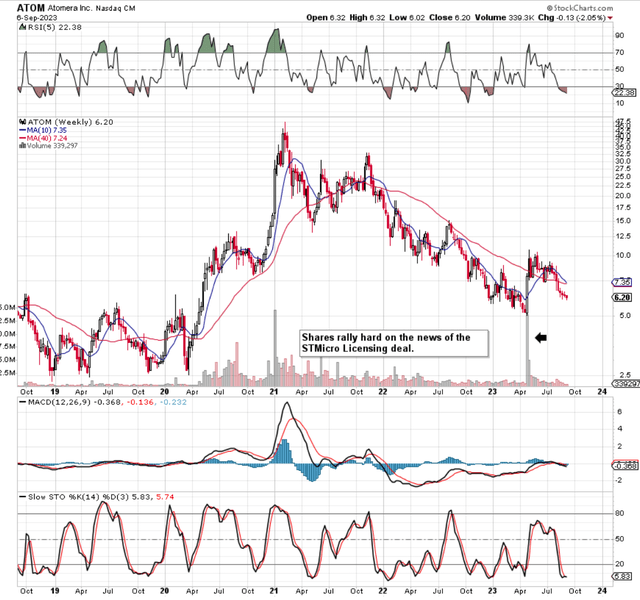The width and height of the screenshot is (640, 600).
Task: Click the 90 level on RSI axis
Action: coord(620,36)
